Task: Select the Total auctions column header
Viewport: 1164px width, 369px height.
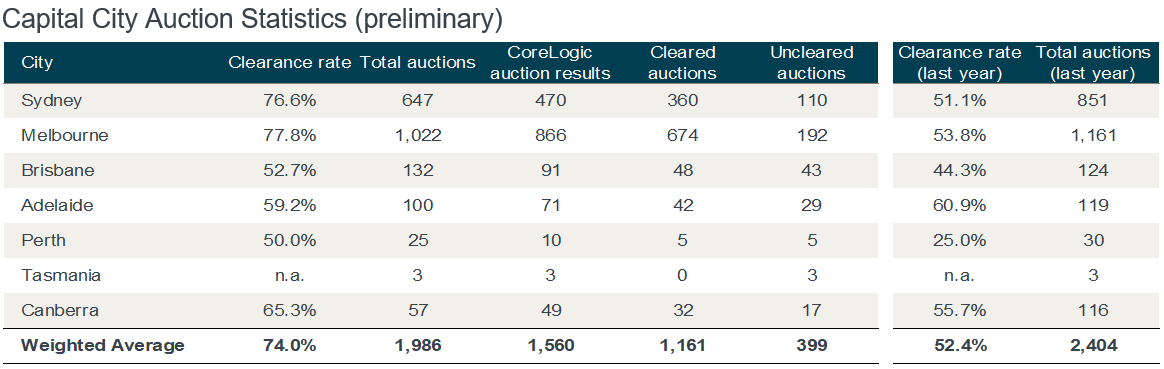Action: pyautogui.click(x=417, y=63)
